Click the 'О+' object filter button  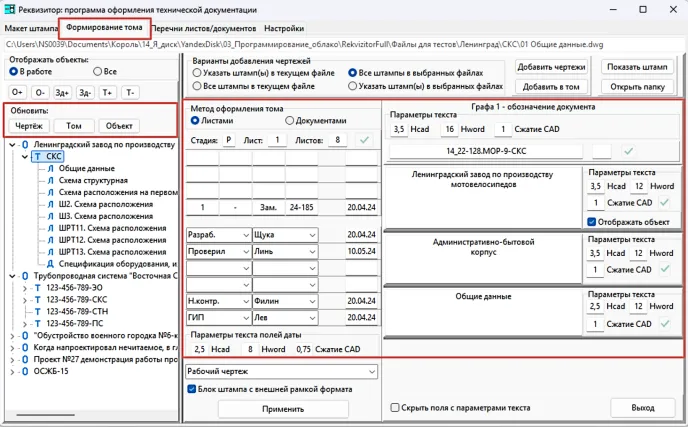pyautogui.click(x=18, y=92)
